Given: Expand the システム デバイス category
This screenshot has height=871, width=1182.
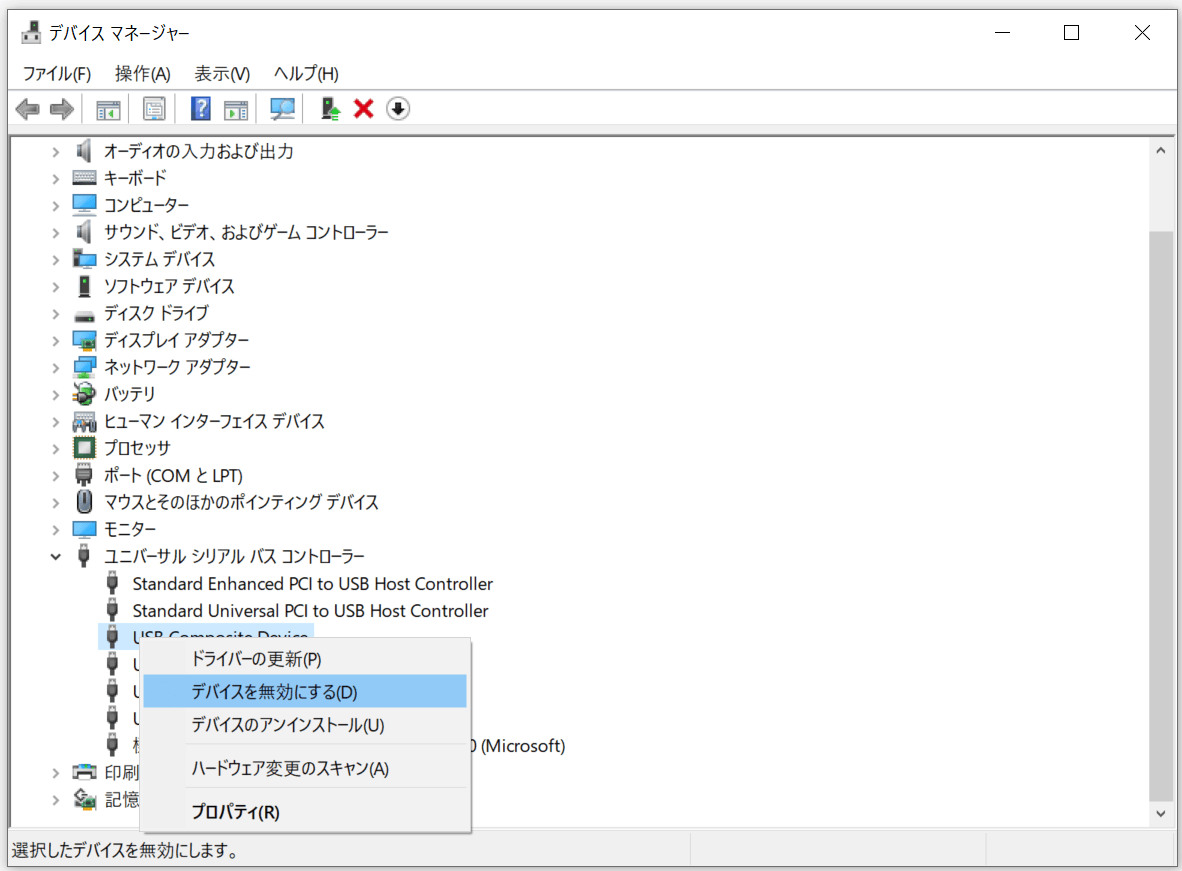Looking at the screenshot, I should pyautogui.click(x=55, y=259).
